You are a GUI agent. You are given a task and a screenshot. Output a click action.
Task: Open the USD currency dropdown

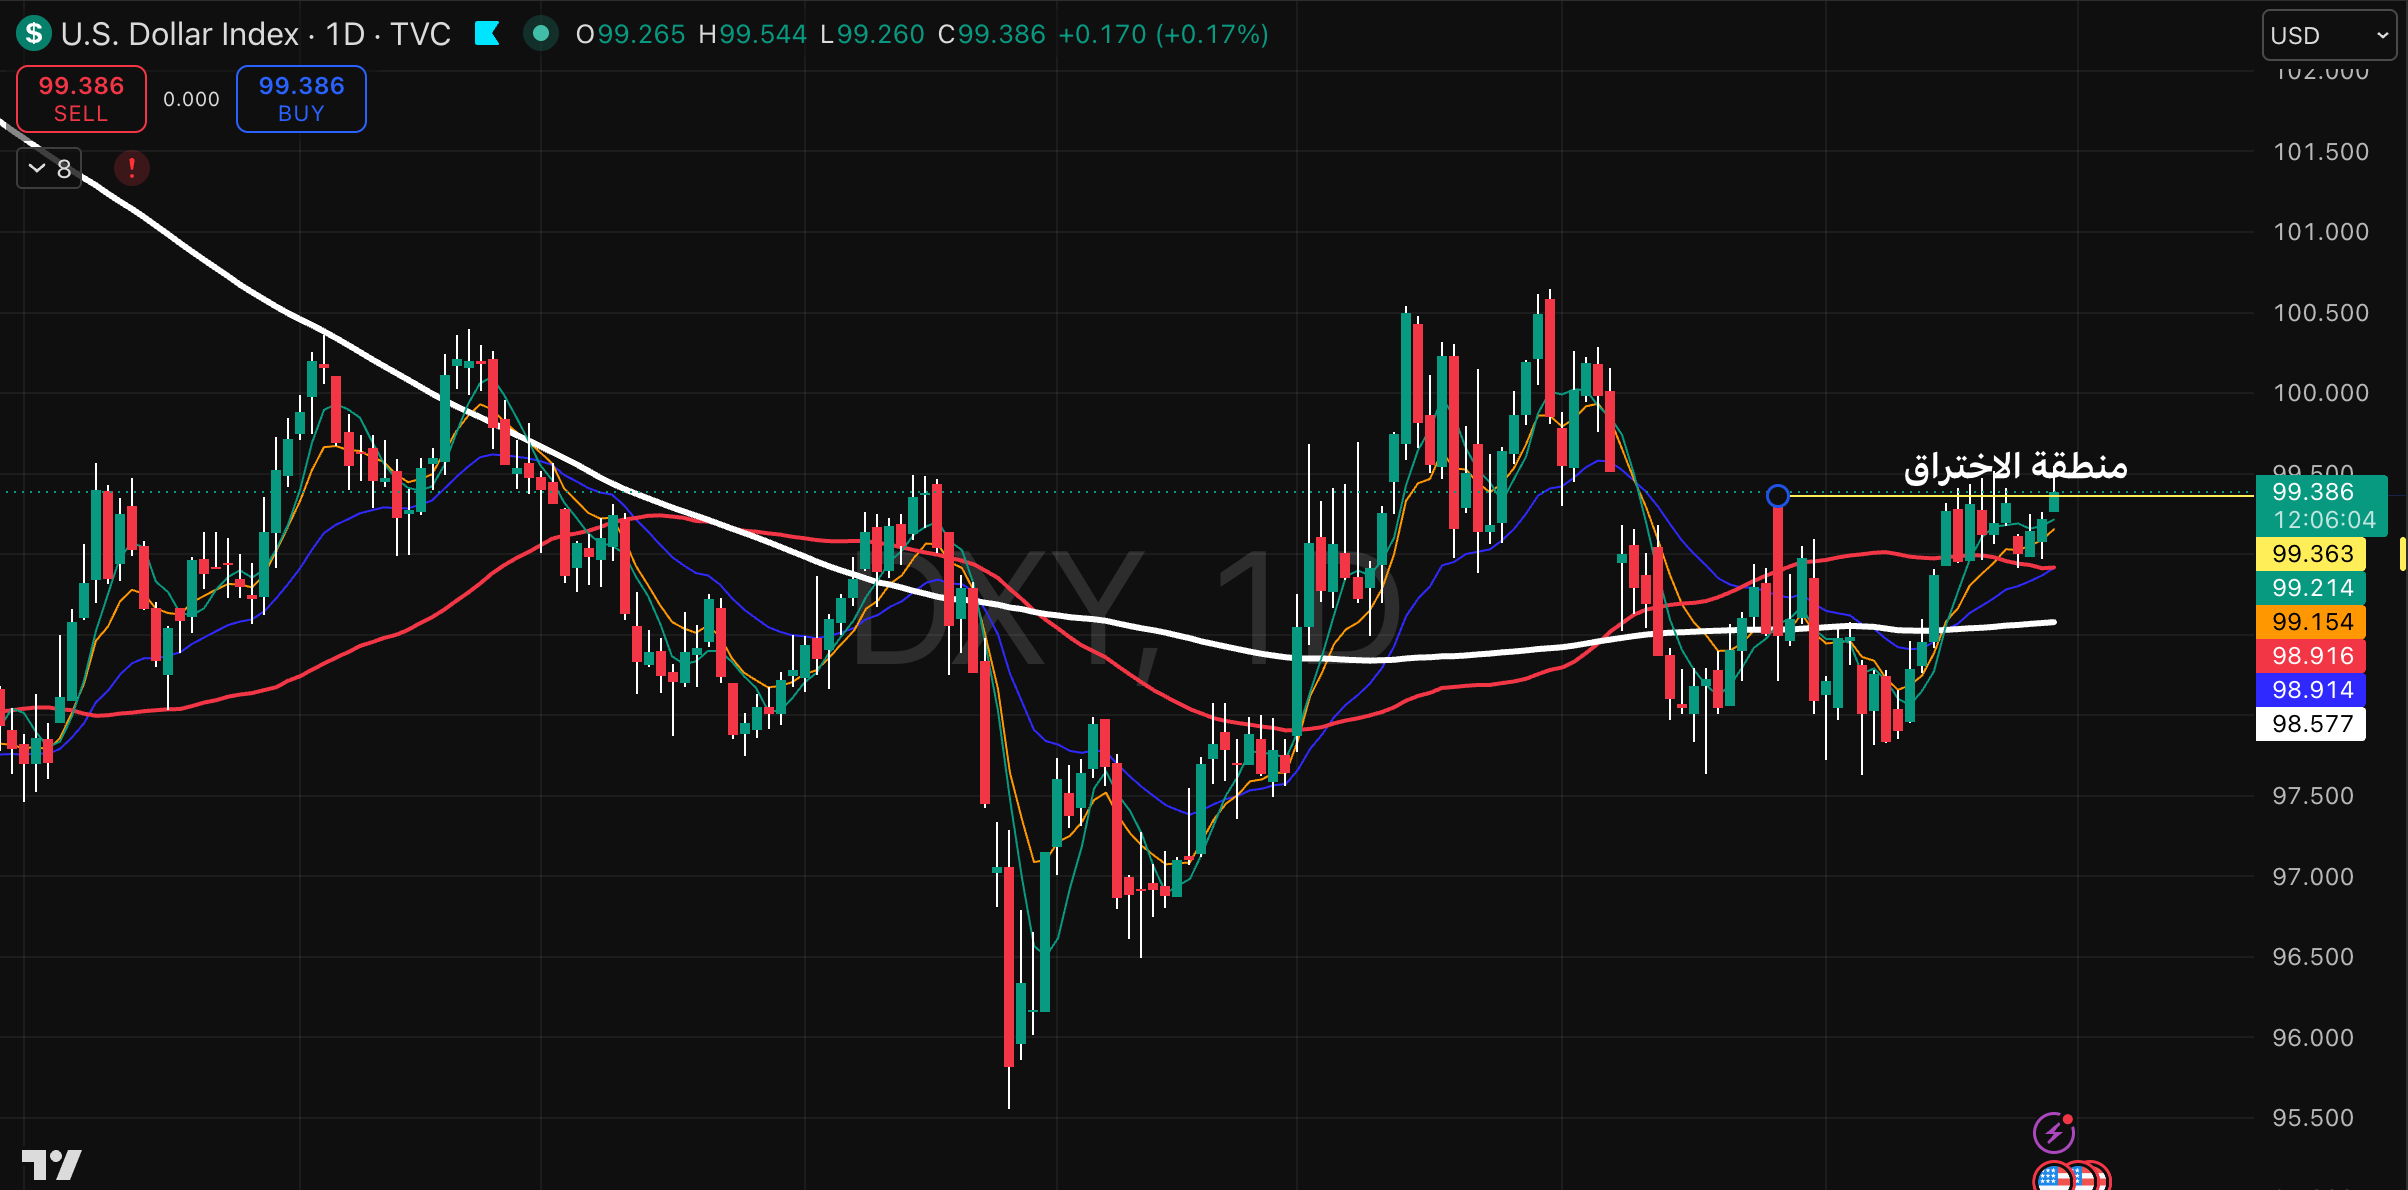[2329, 36]
